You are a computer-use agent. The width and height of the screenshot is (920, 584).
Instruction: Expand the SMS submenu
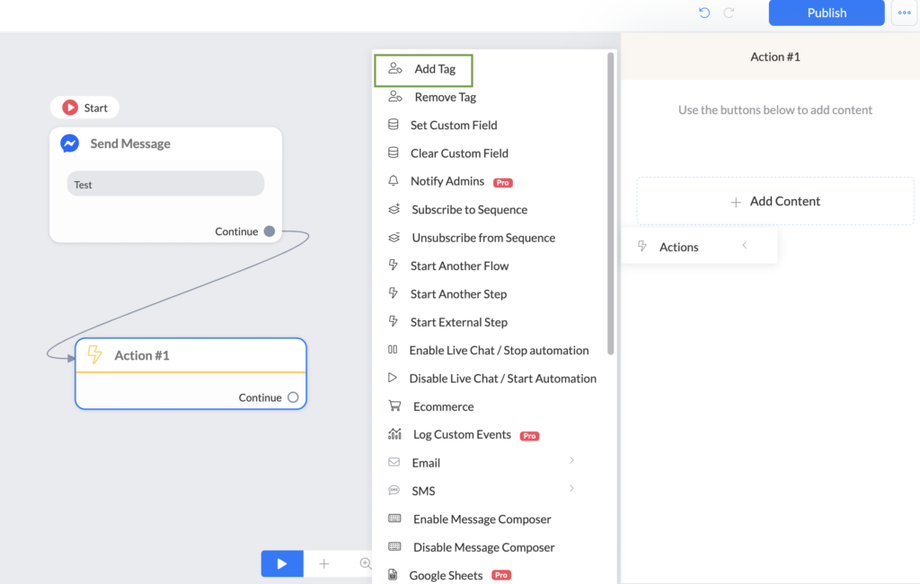(x=571, y=489)
